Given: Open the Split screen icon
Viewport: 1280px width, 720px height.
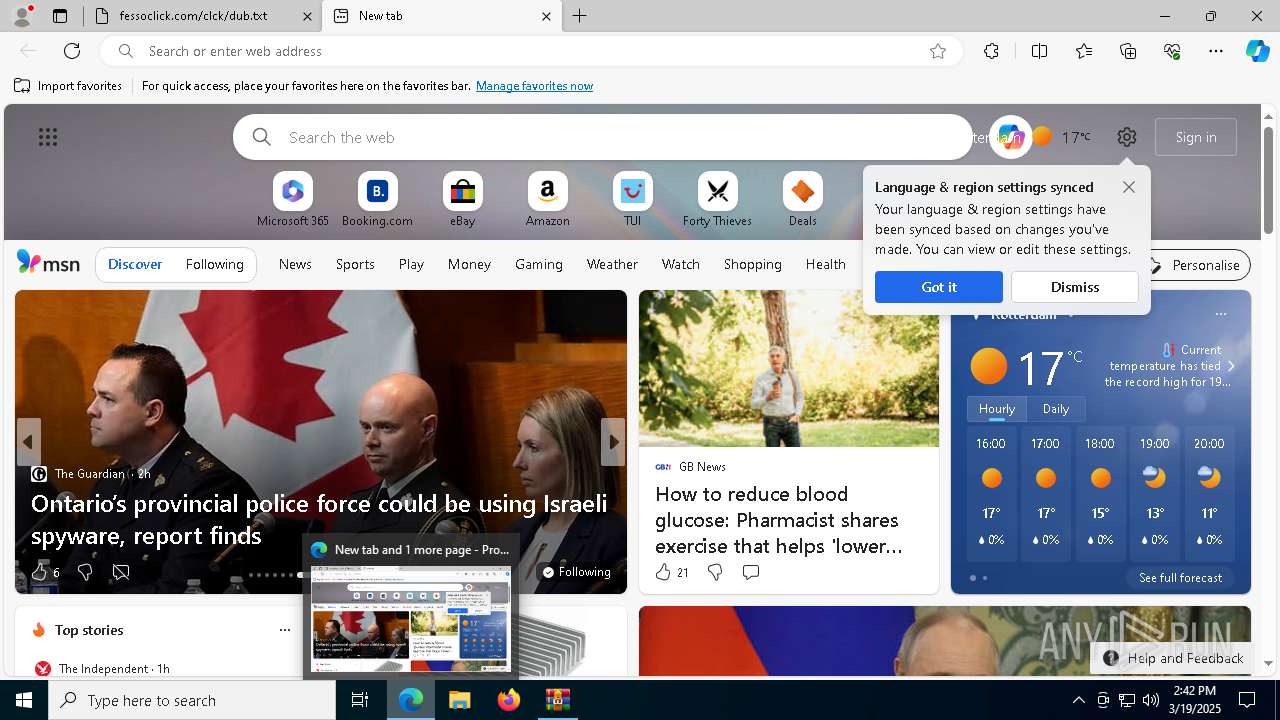Looking at the screenshot, I should coord(1039,51).
